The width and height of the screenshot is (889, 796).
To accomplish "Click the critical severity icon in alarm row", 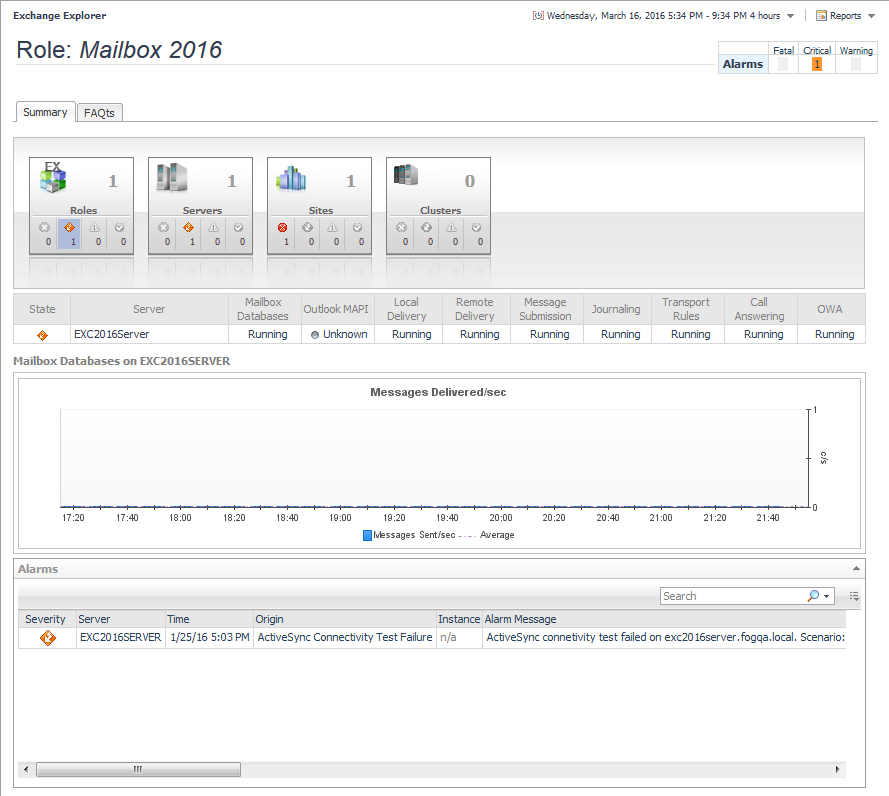I will [47, 638].
